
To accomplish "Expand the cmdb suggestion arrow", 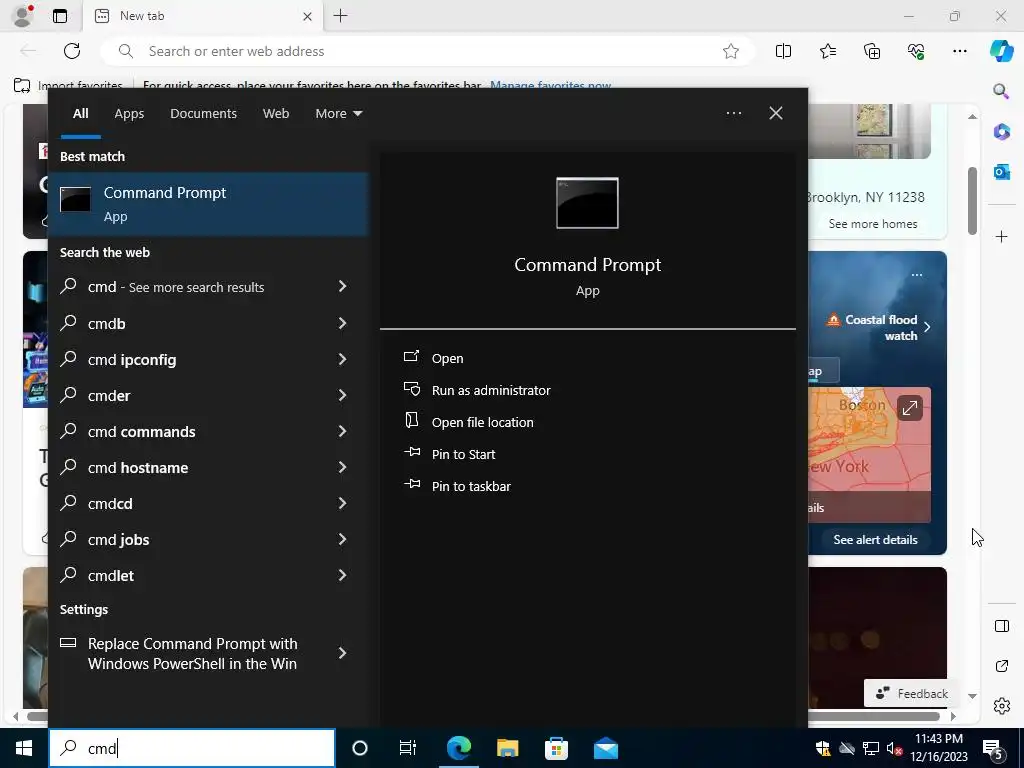I will click(342, 323).
